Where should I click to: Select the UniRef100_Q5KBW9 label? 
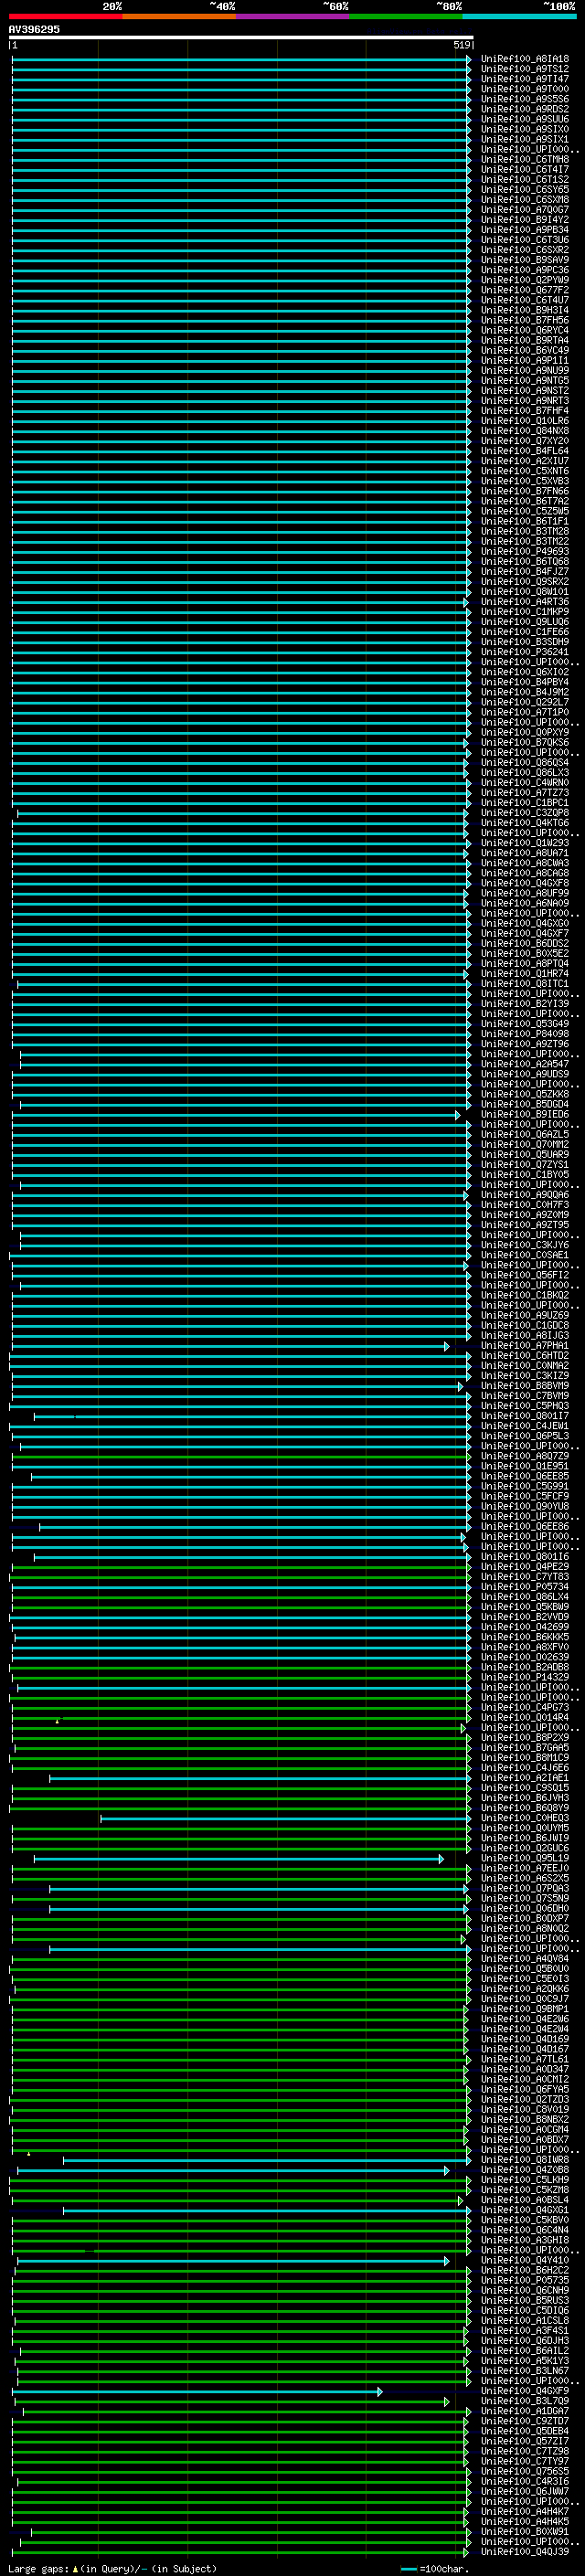tap(524, 1607)
